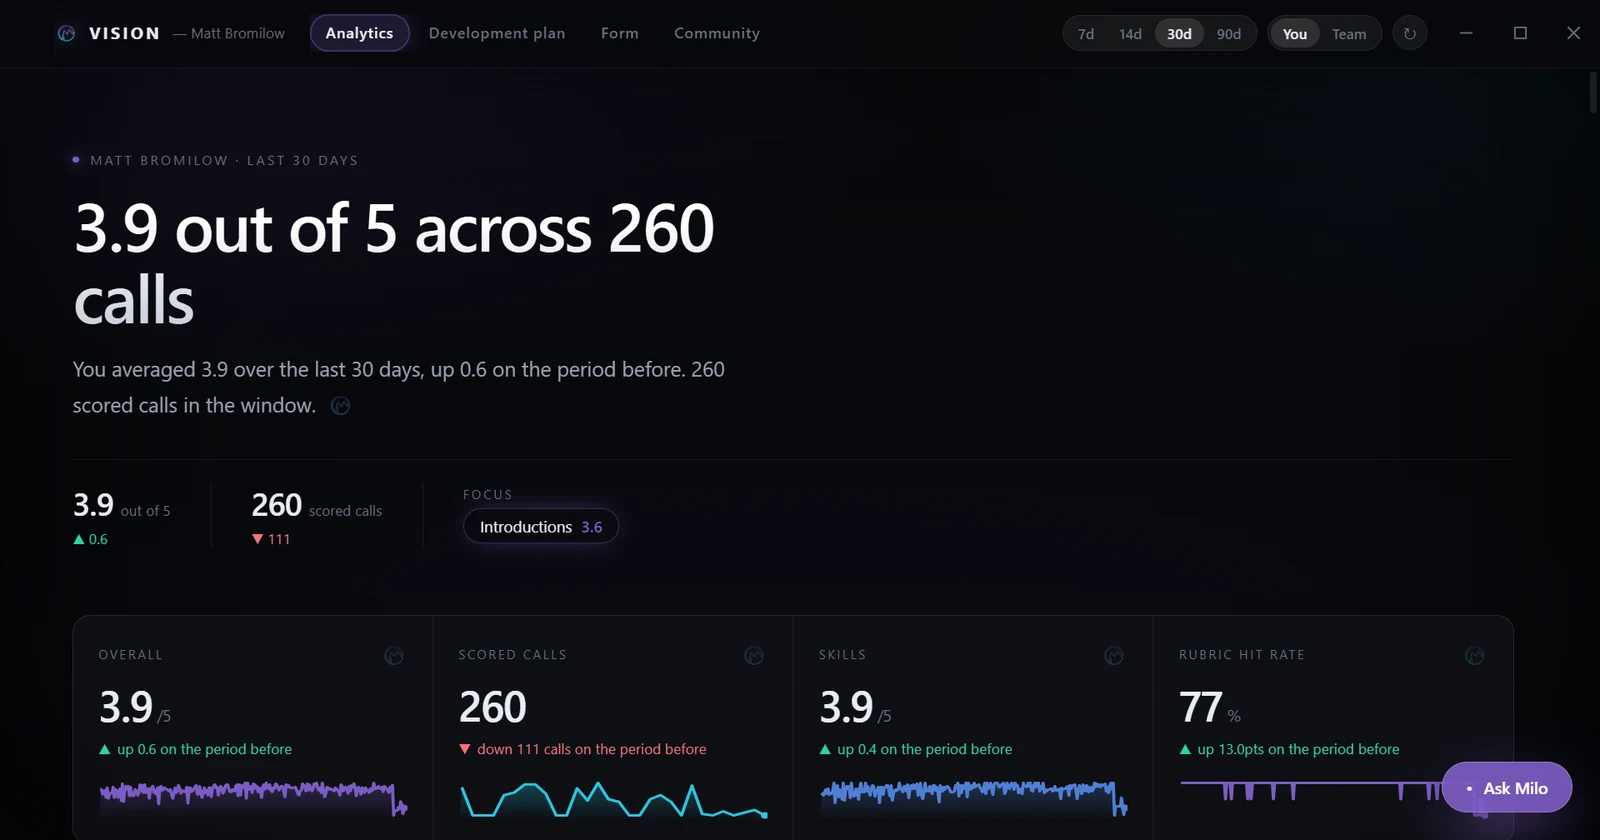The height and width of the screenshot is (840, 1600).
Task: Click the green "0.6" increase indicator
Action: click(90, 539)
